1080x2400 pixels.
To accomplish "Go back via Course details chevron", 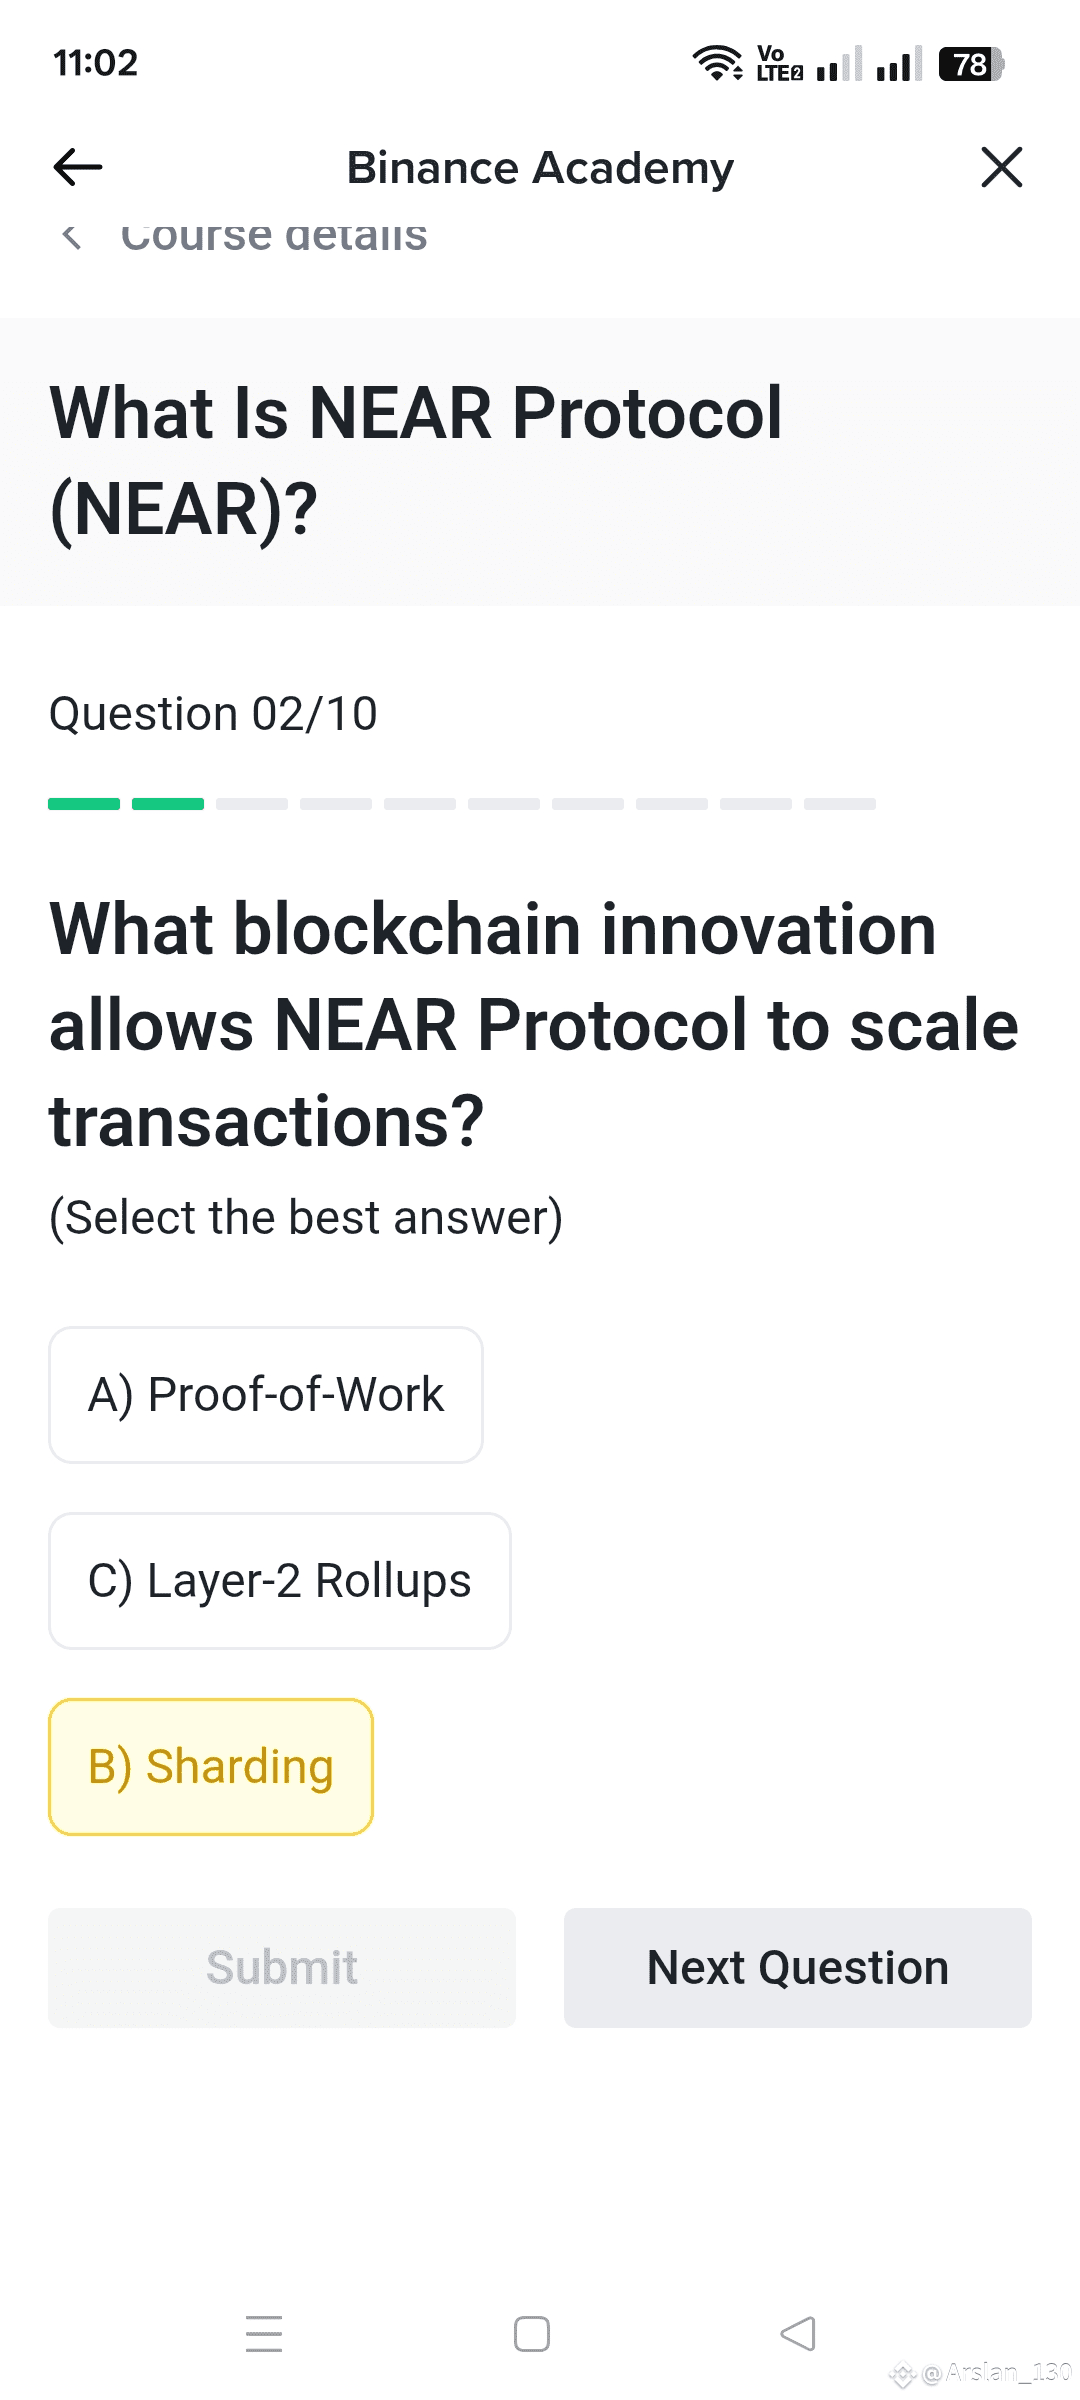I will (x=71, y=237).
